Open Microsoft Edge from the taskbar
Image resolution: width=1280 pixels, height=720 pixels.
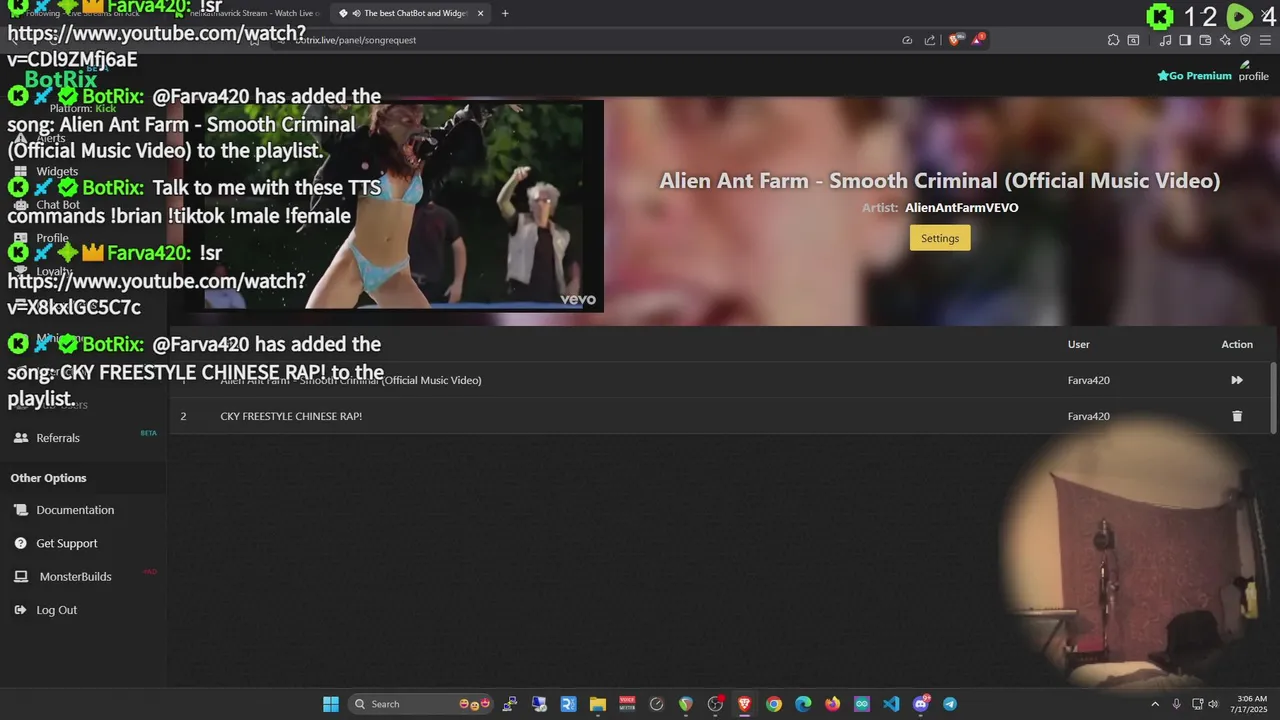803,704
